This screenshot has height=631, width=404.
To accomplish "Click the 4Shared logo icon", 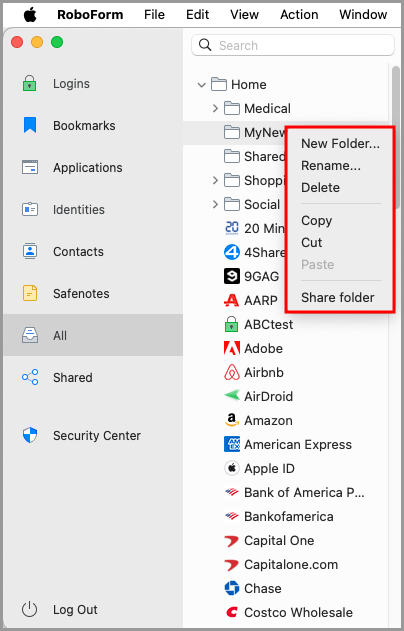I will click(232, 252).
